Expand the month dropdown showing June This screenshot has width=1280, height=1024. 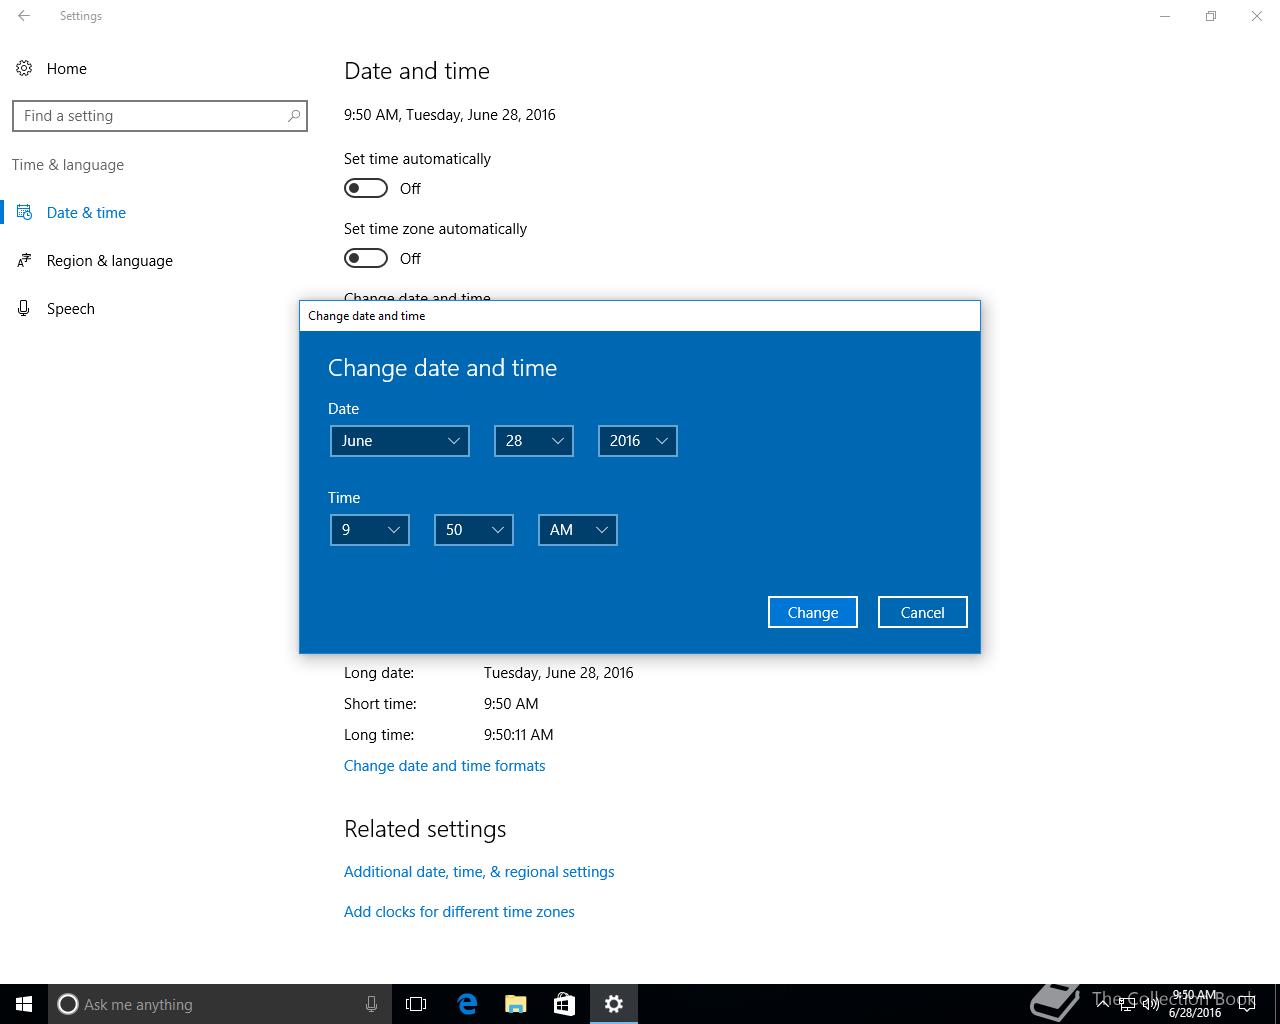point(400,441)
